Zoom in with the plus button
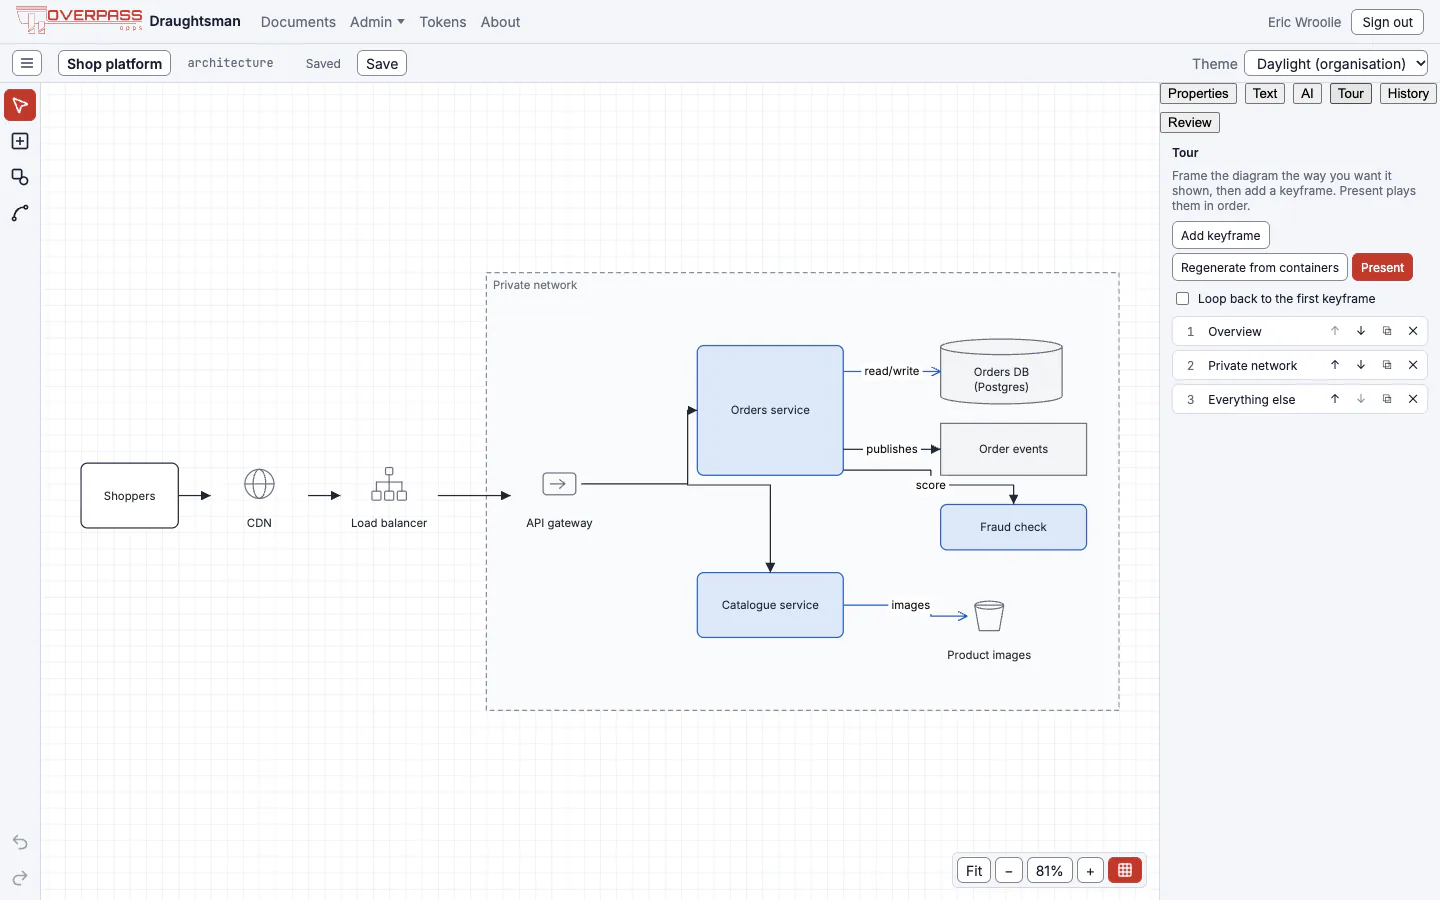This screenshot has height=900, width=1440. 1091,870
